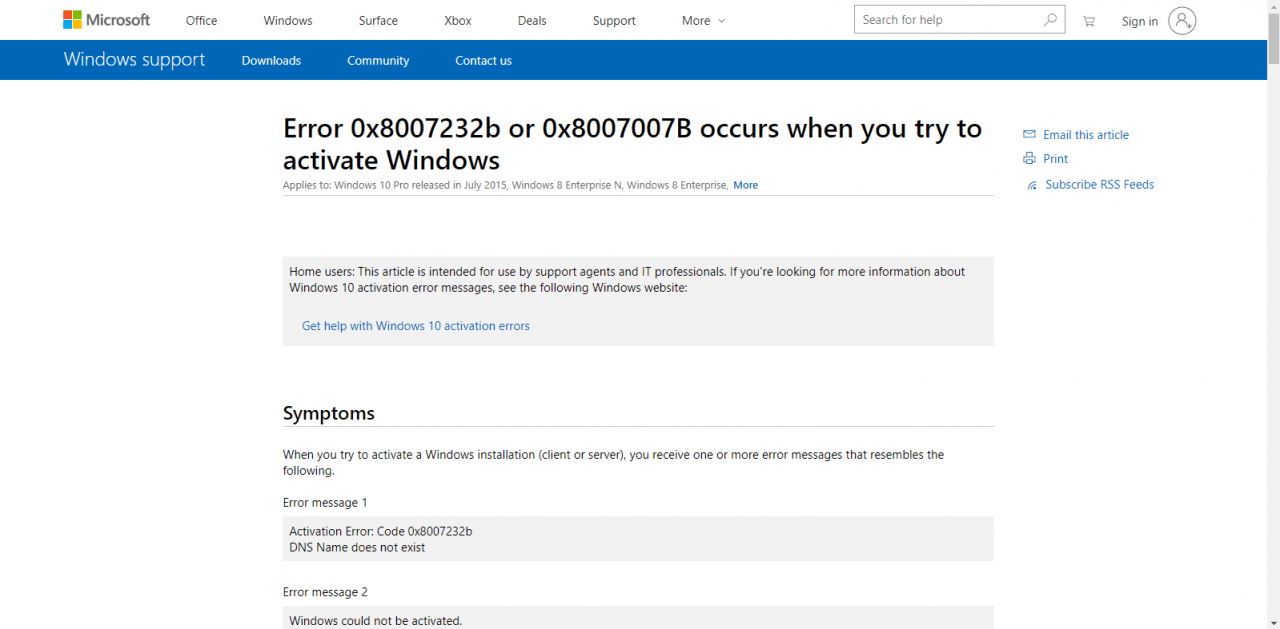This screenshot has height=629, width=1280.
Task: Expand the Applies to More link
Action: tap(745, 185)
